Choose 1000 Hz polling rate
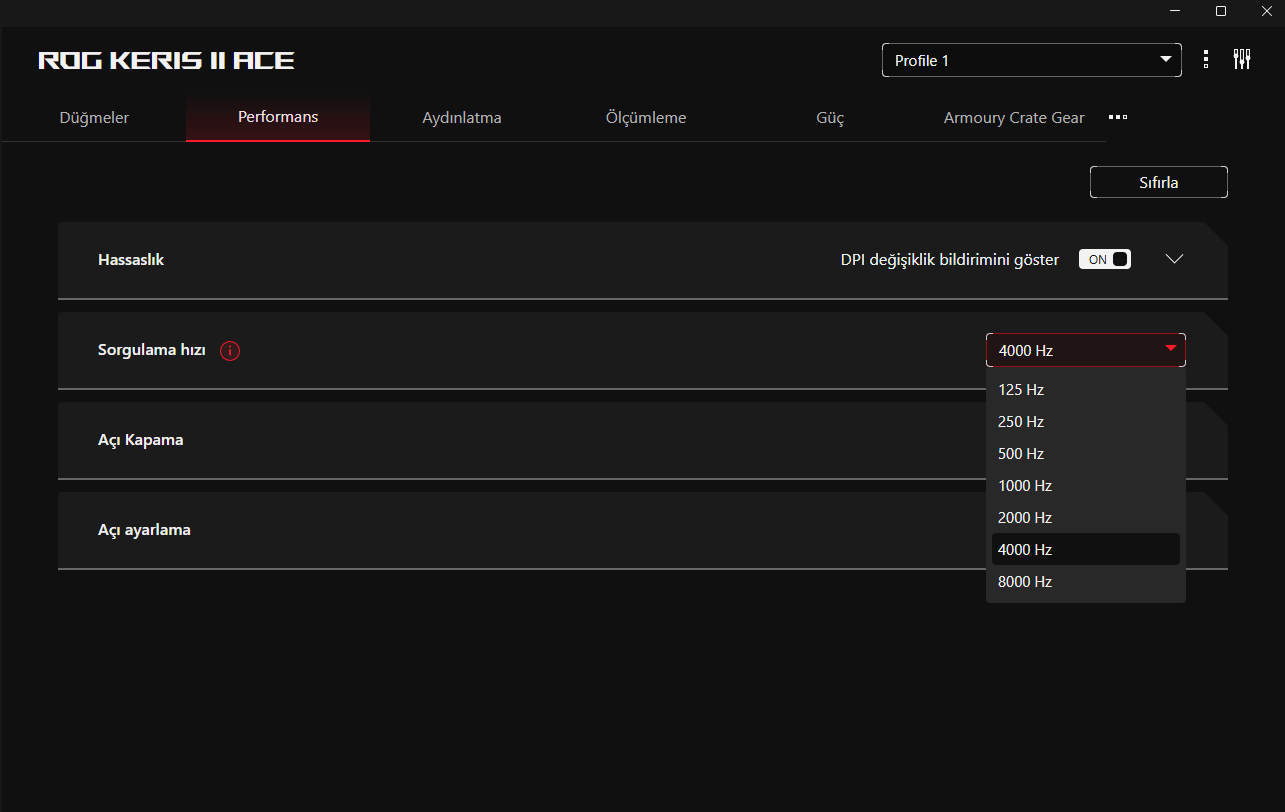 point(1086,485)
